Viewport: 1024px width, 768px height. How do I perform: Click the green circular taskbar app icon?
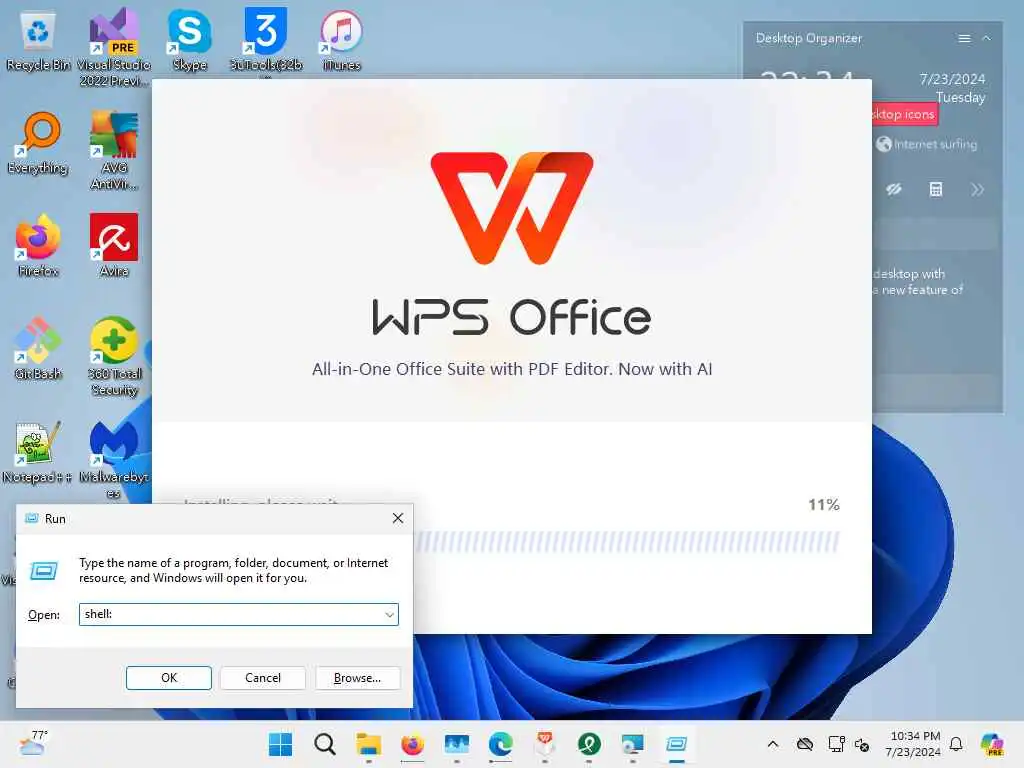[x=588, y=744]
